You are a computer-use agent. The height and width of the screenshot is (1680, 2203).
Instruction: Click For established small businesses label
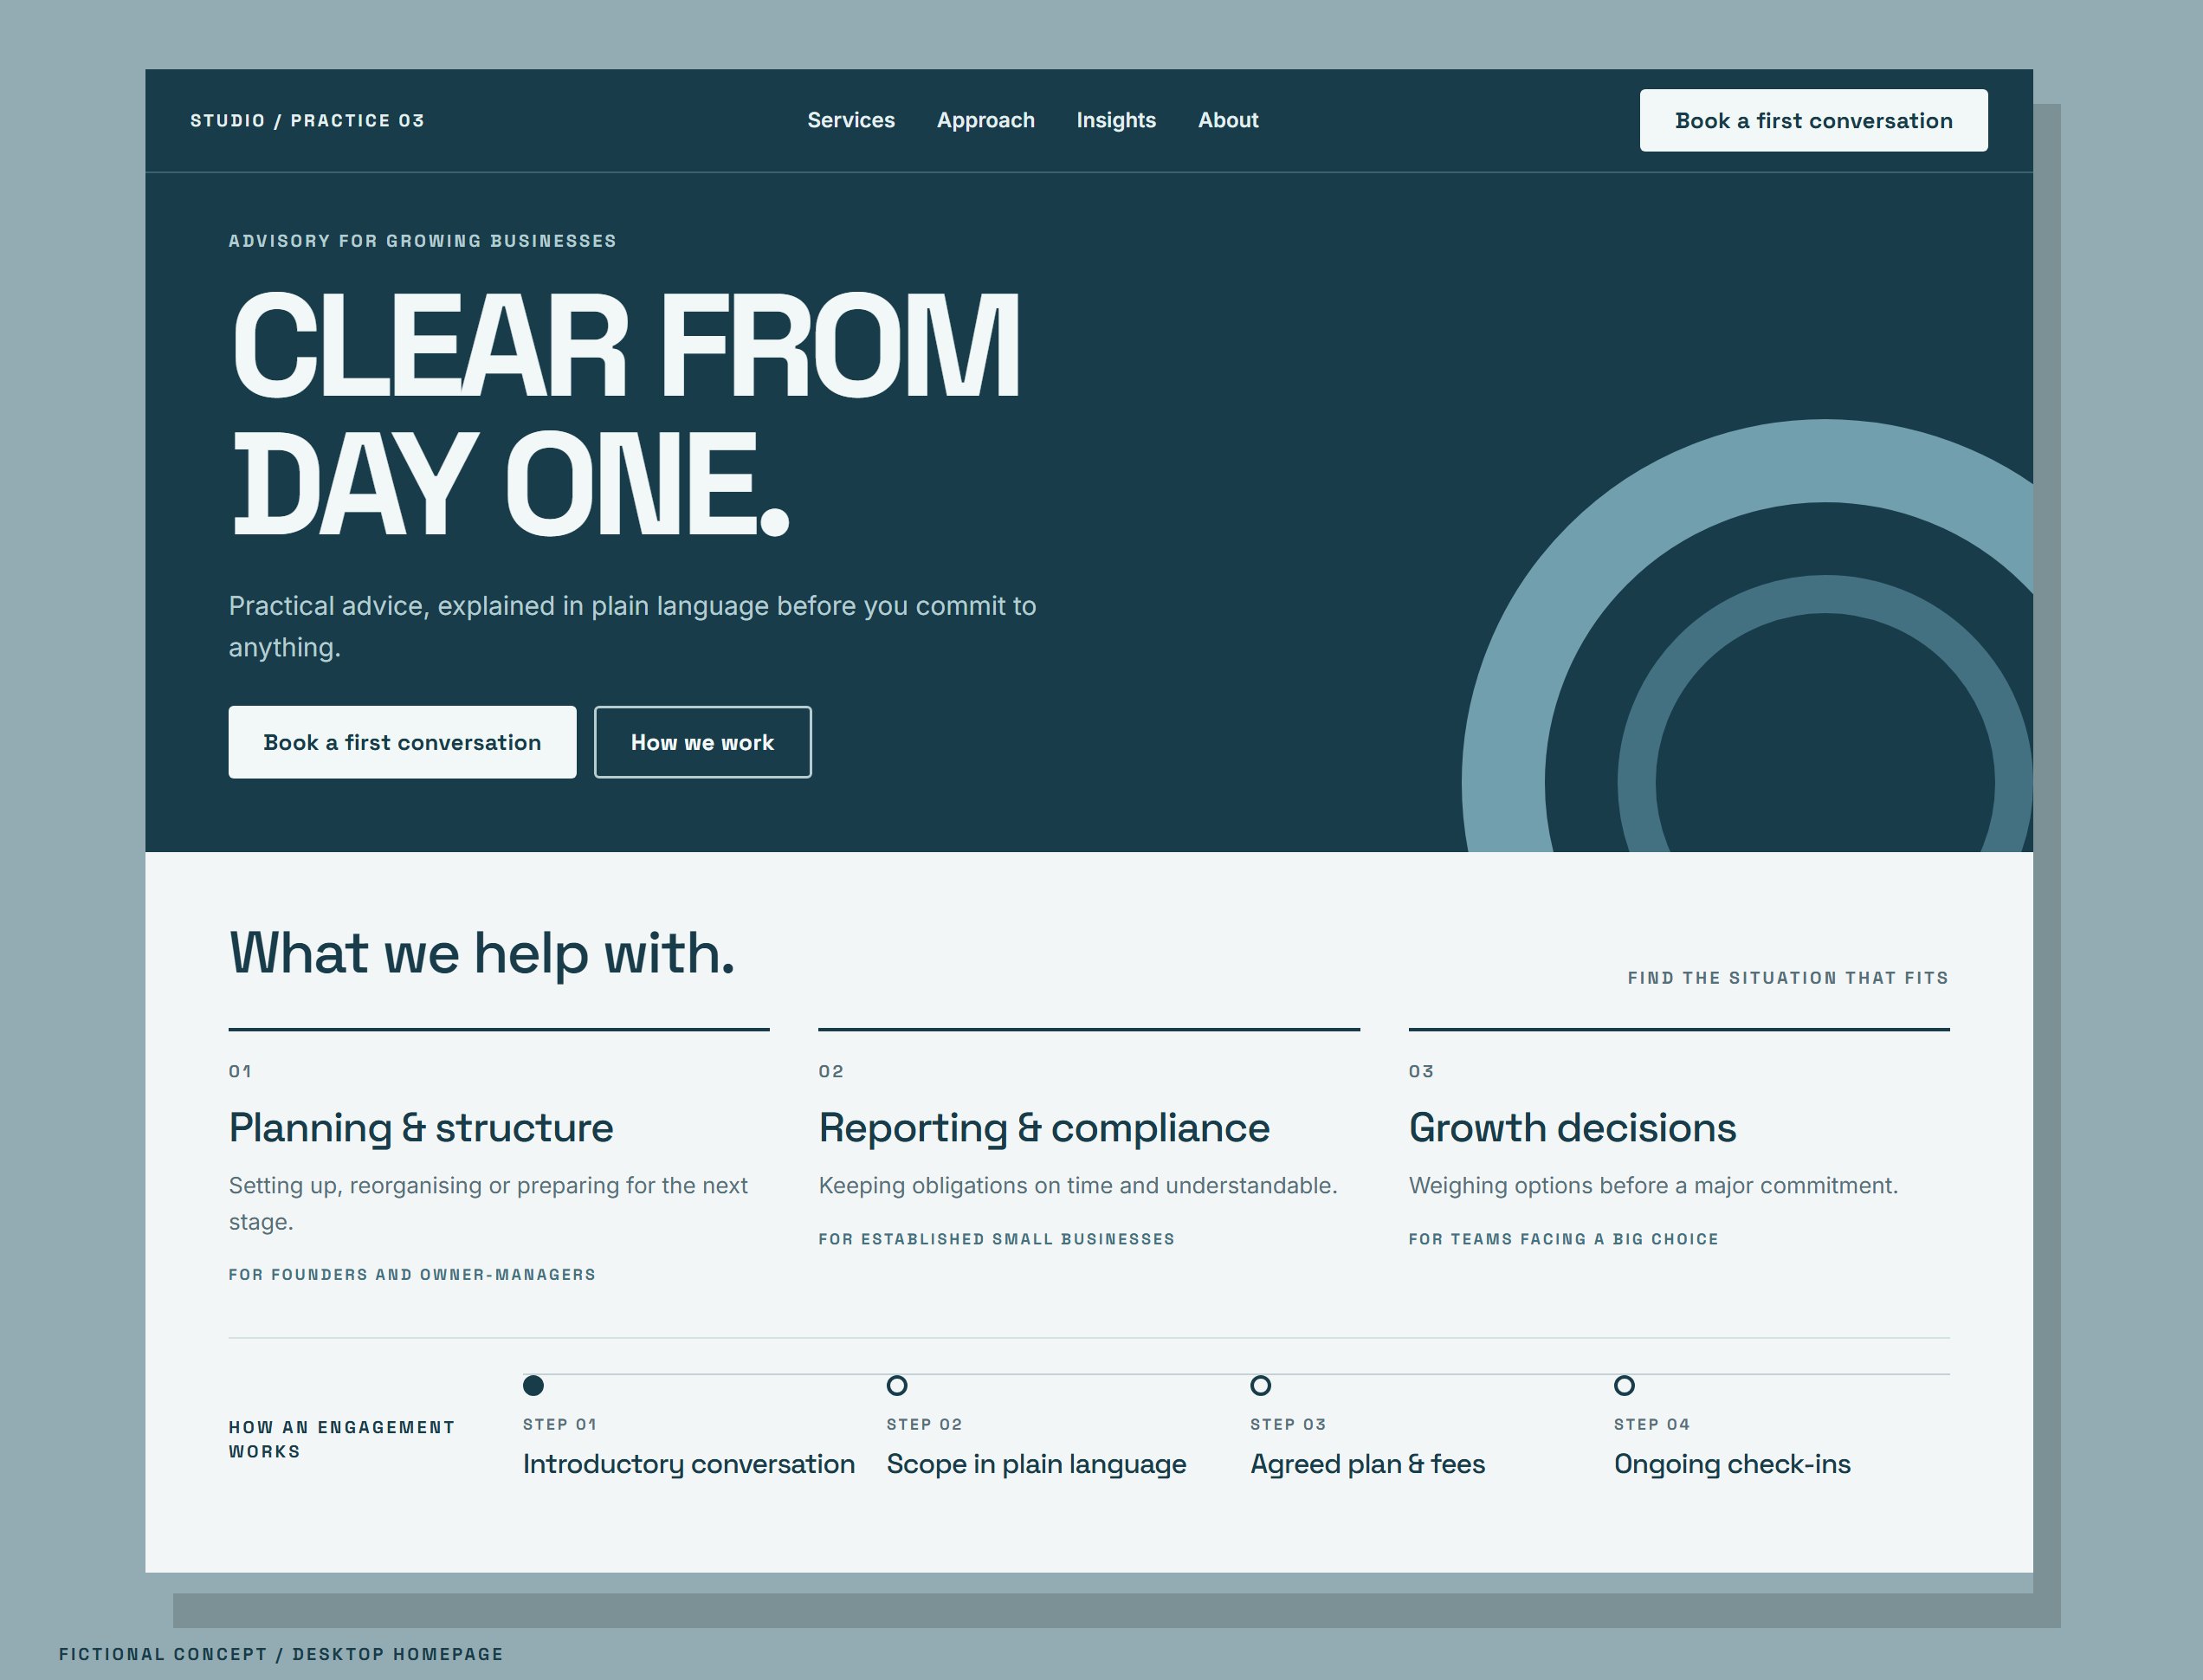(997, 1239)
